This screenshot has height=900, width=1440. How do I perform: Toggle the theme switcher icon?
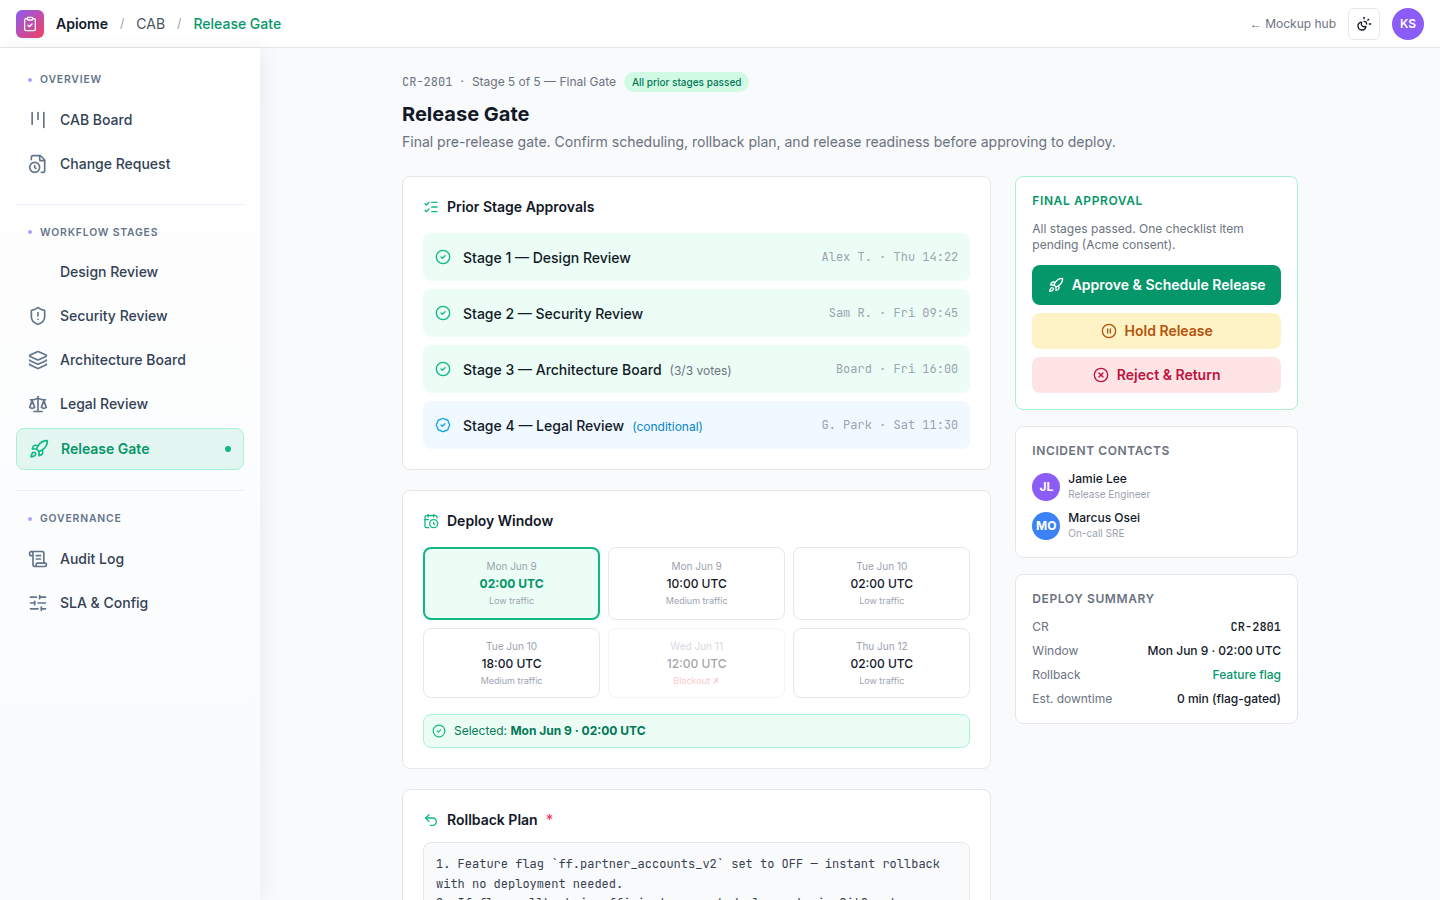pyautogui.click(x=1364, y=24)
